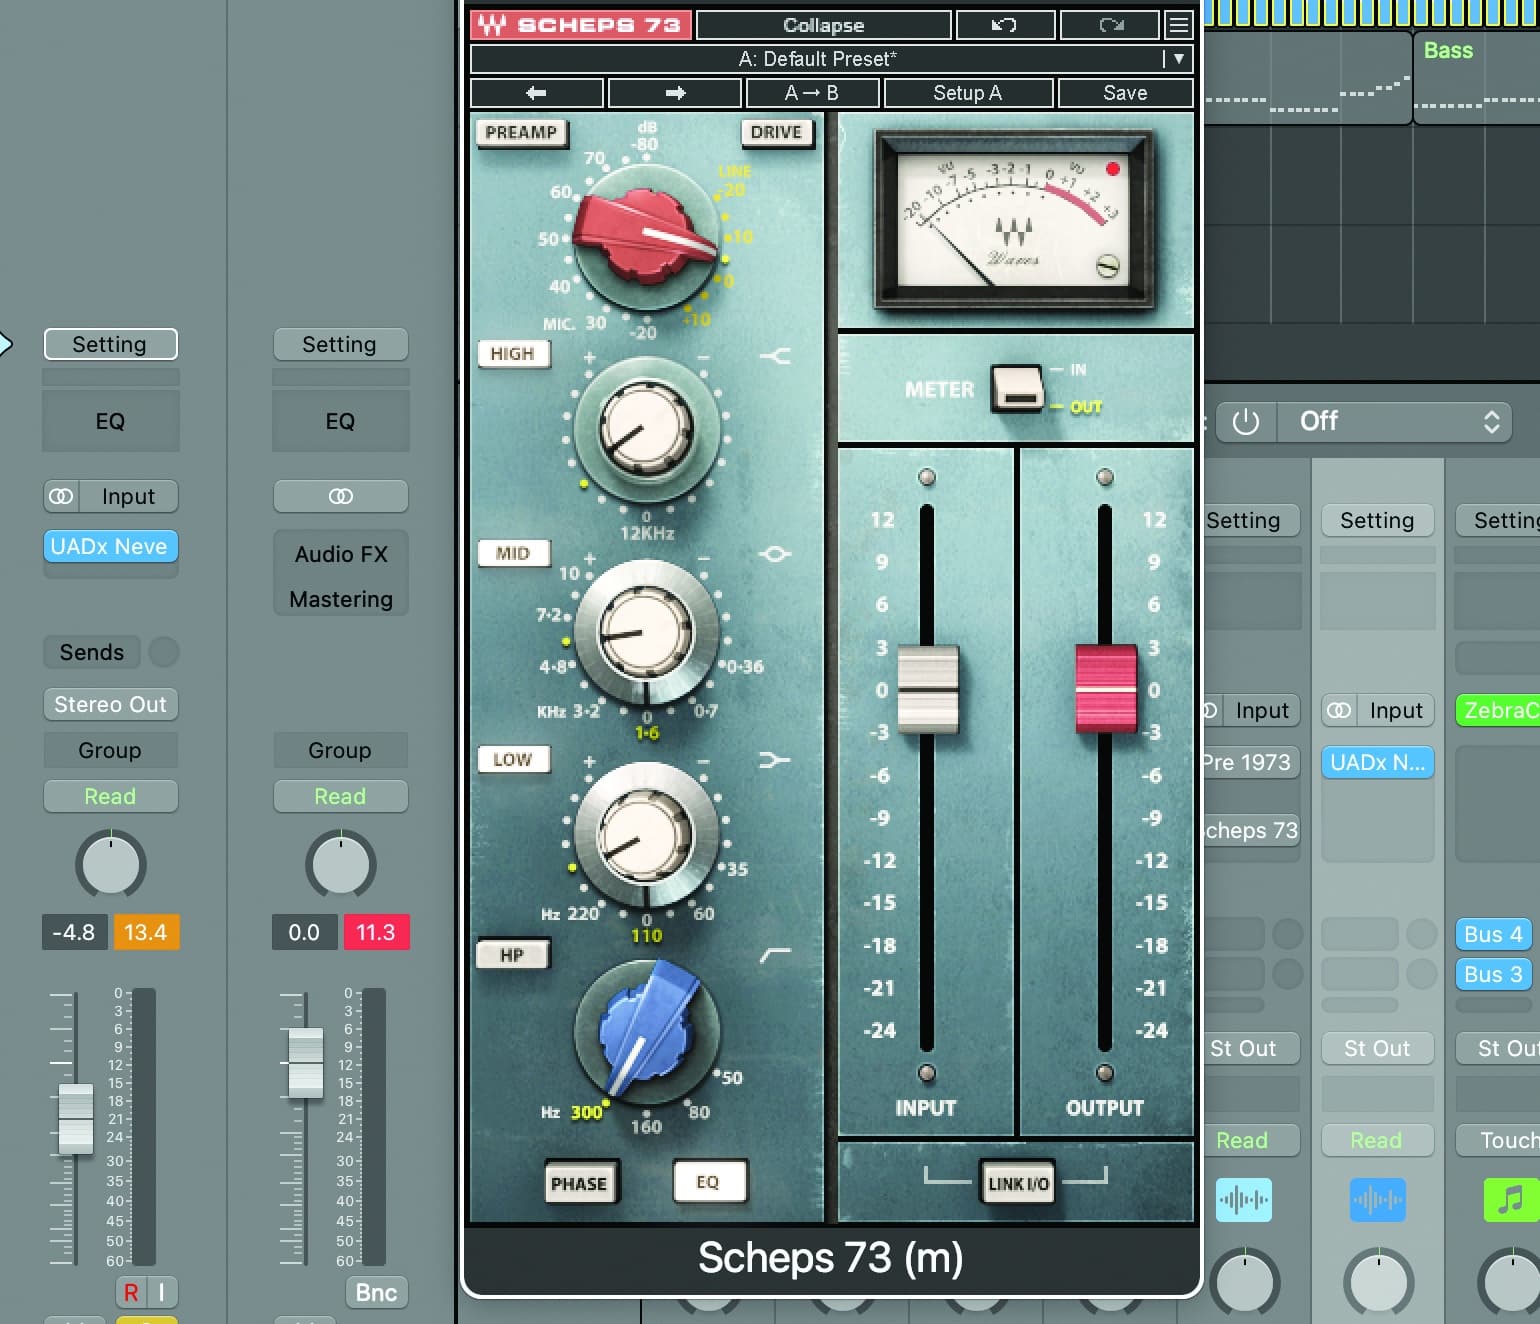1540x1324 pixels.
Task: Click the A to B copy button
Action: pyautogui.click(x=812, y=93)
